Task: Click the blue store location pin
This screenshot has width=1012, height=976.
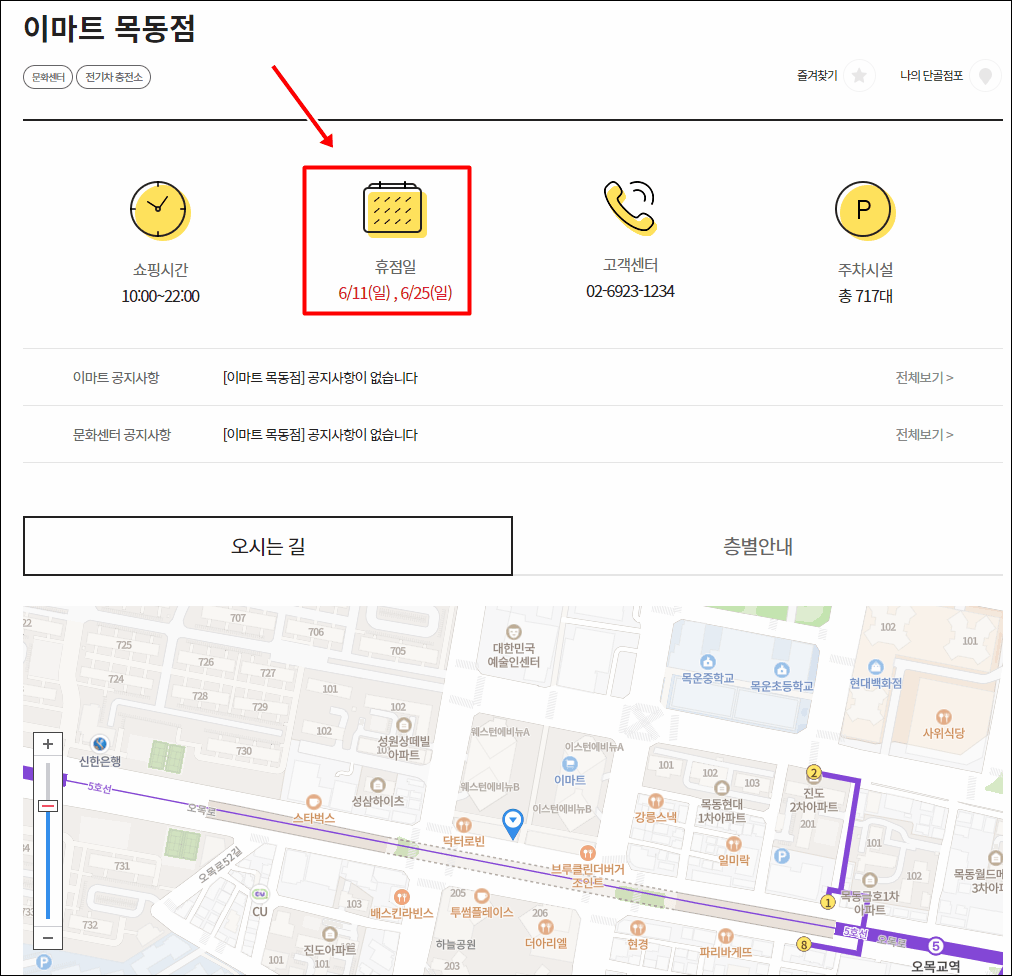Action: [x=513, y=824]
